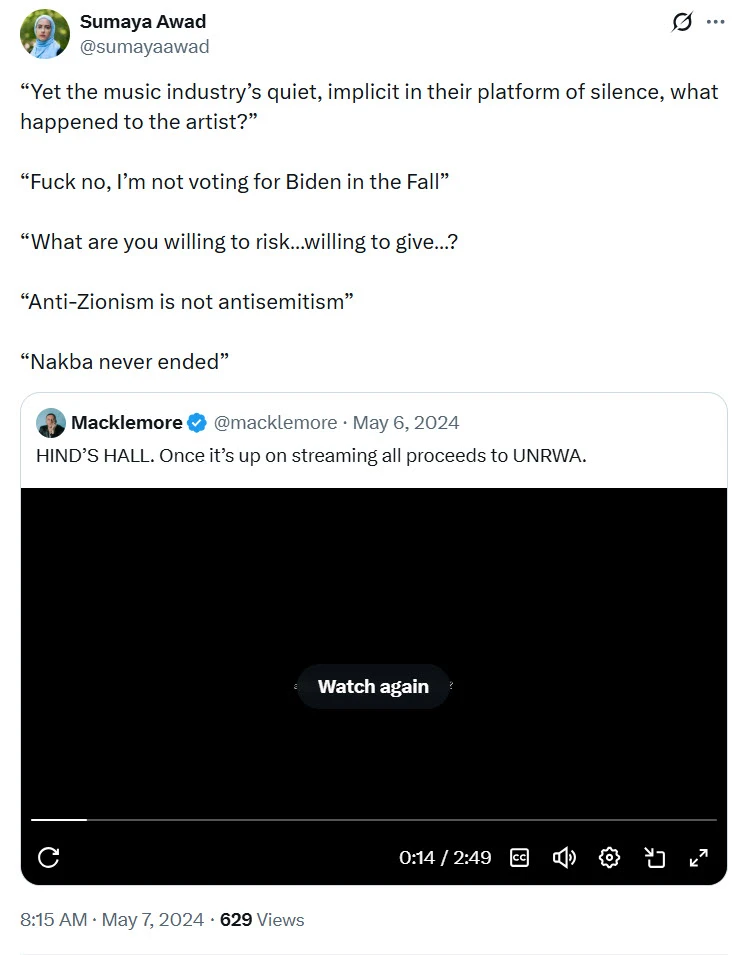Open video settings gear
744x955 pixels.
pyautogui.click(x=609, y=857)
